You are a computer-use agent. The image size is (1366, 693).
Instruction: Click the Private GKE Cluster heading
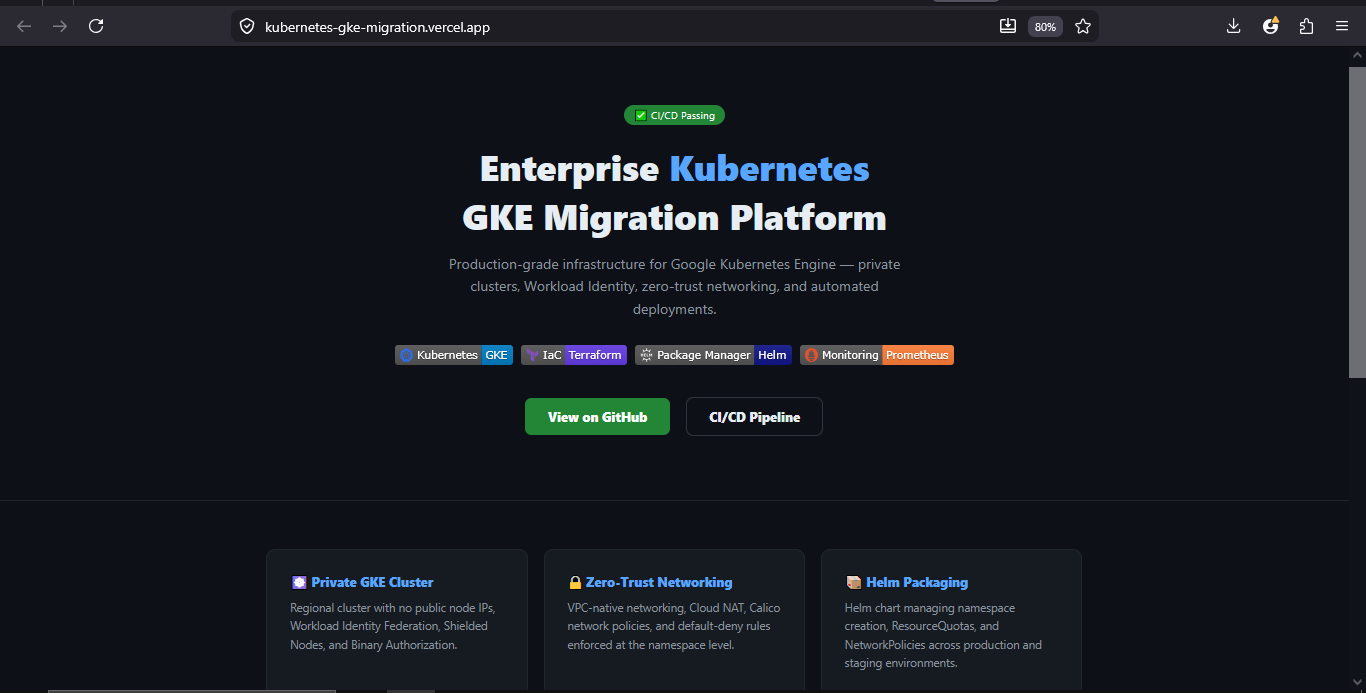372,582
